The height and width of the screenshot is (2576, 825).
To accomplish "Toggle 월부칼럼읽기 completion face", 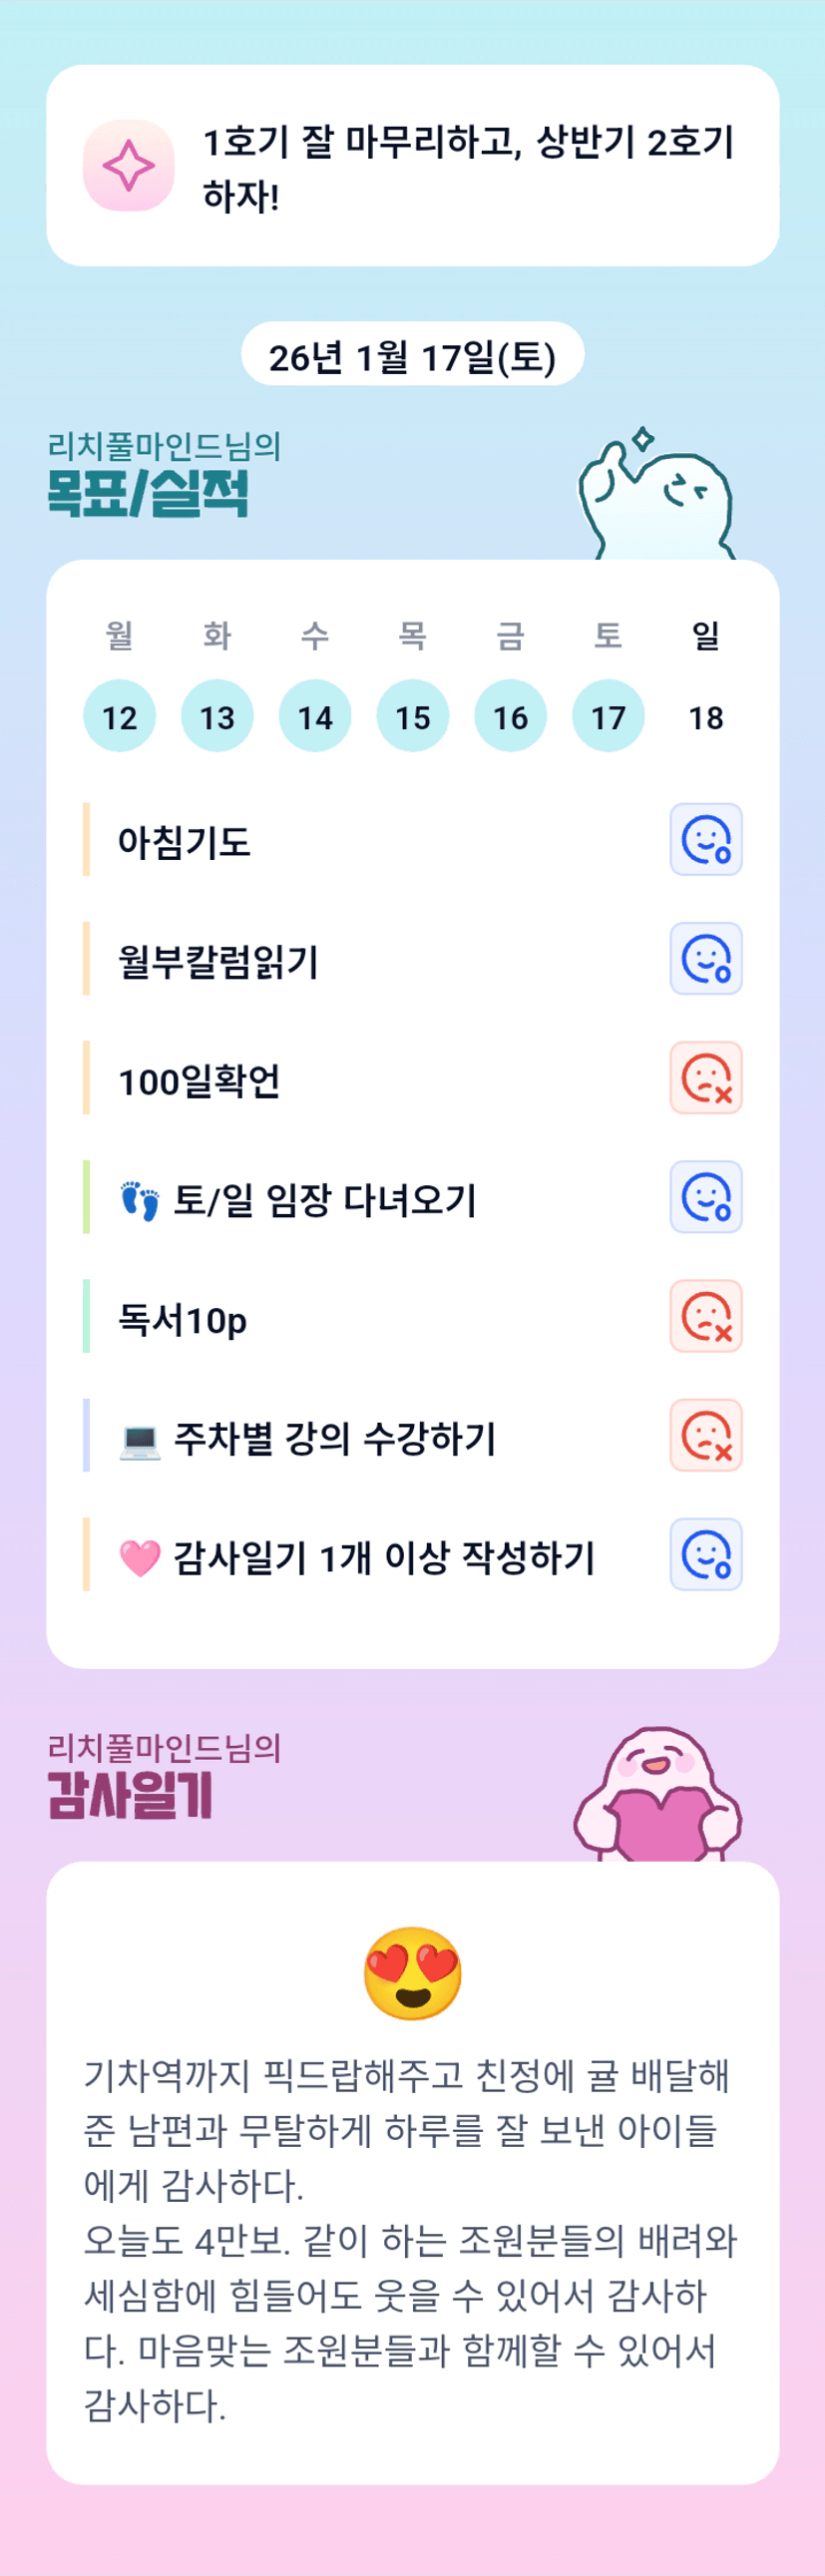I will (x=705, y=959).
